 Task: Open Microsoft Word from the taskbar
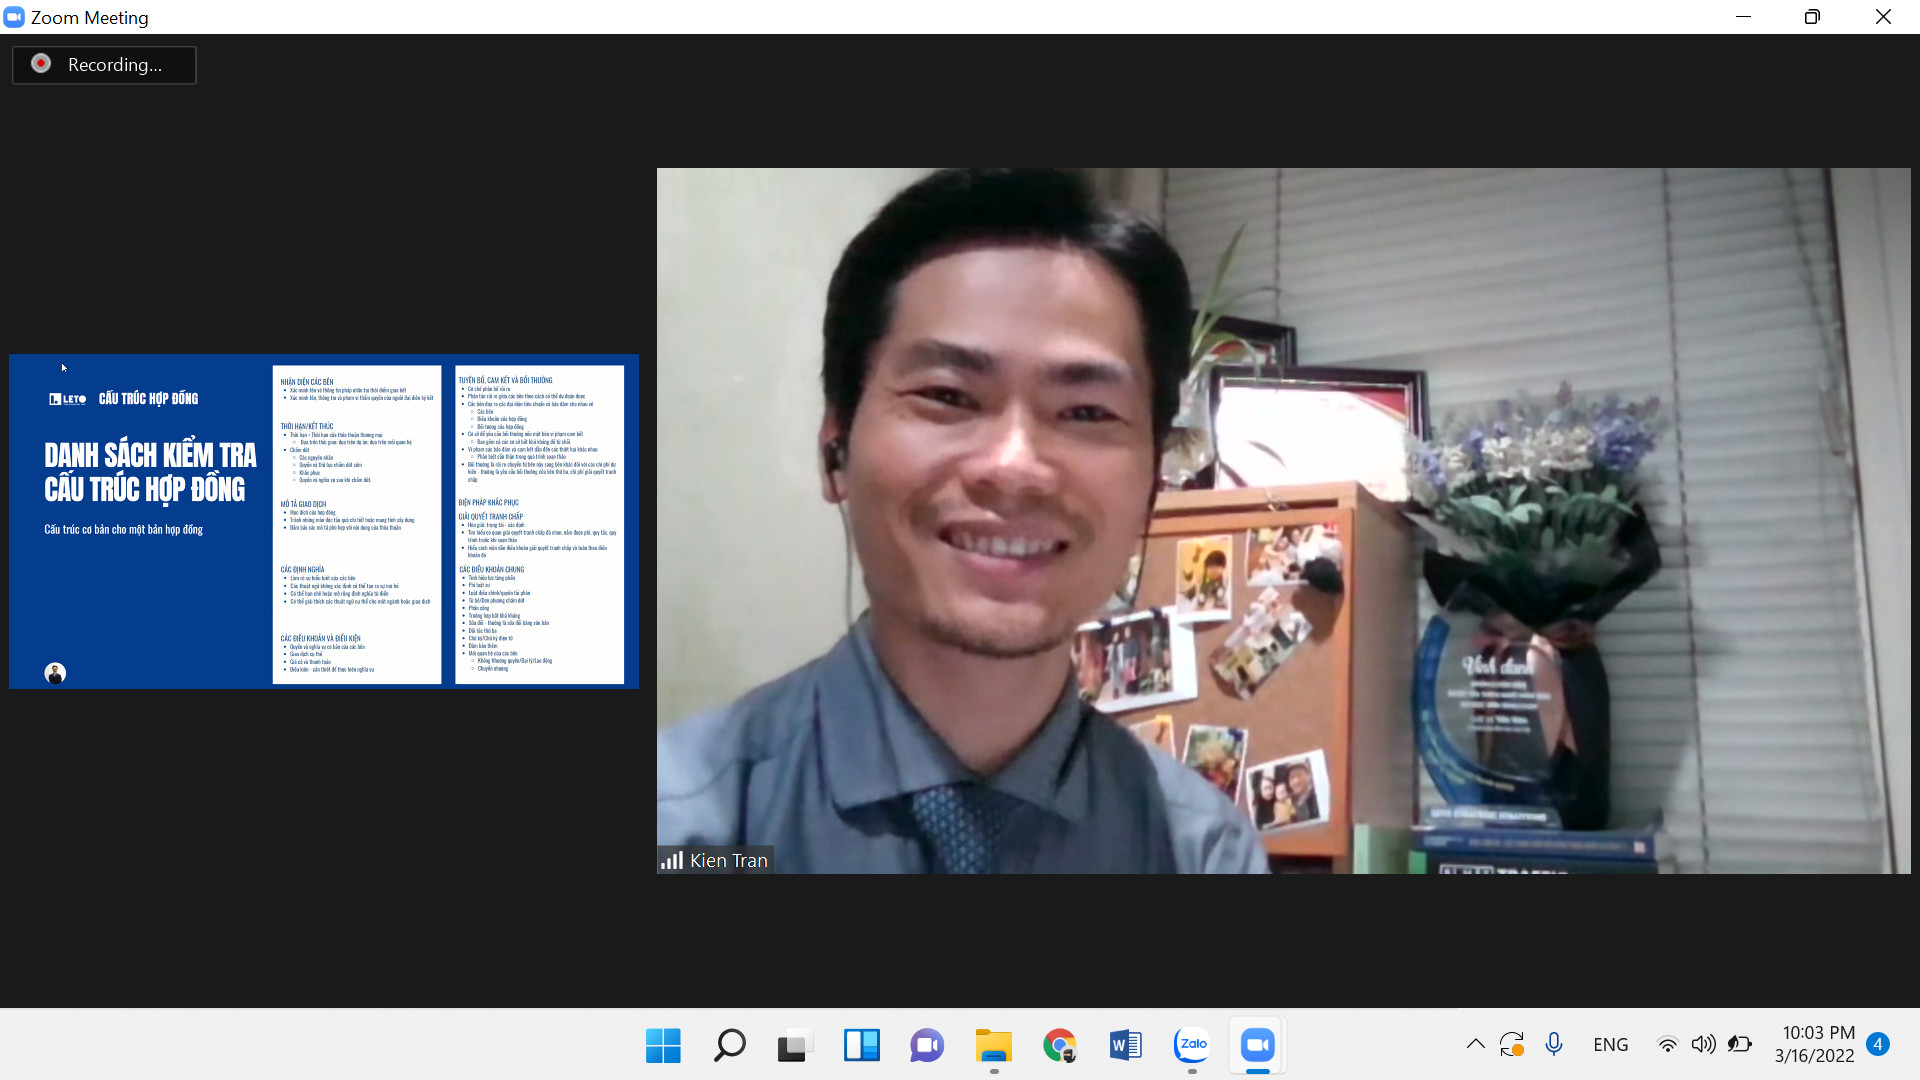(1126, 1046)
